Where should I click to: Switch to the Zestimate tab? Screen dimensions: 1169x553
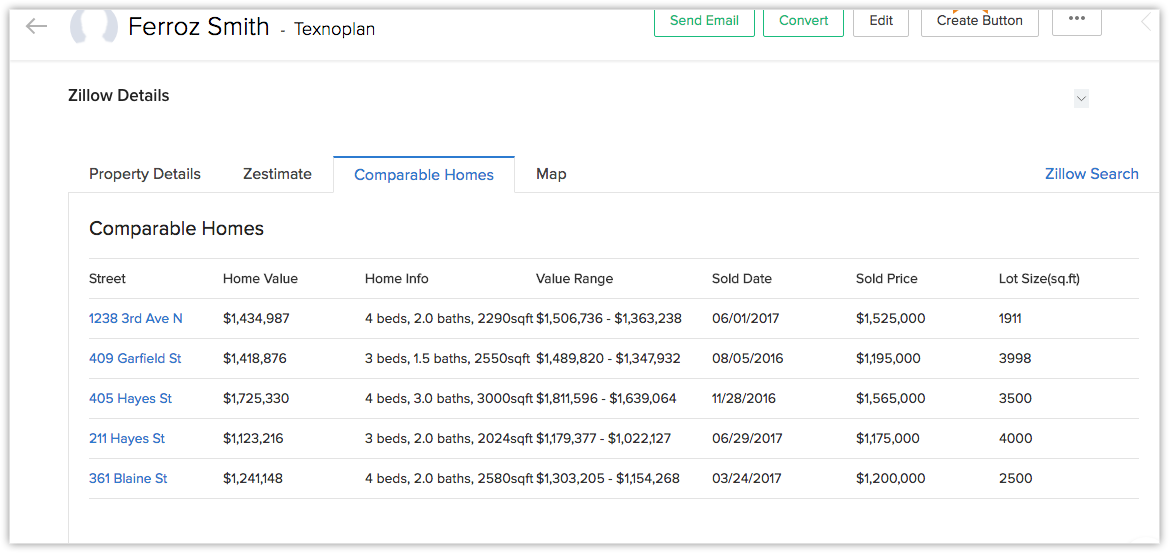point(277,174)
